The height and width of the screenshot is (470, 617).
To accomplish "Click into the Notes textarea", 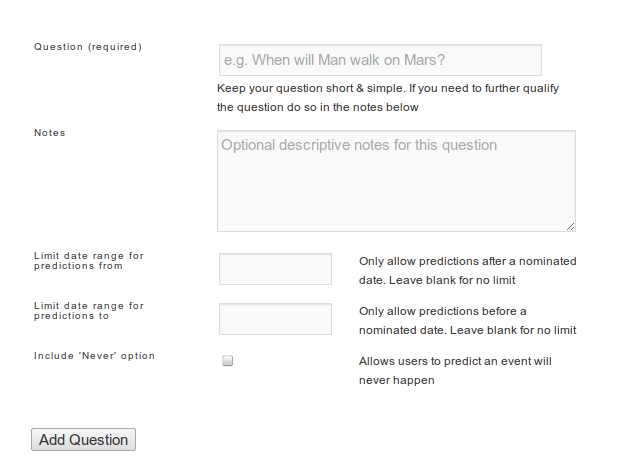I will point(396,181).
